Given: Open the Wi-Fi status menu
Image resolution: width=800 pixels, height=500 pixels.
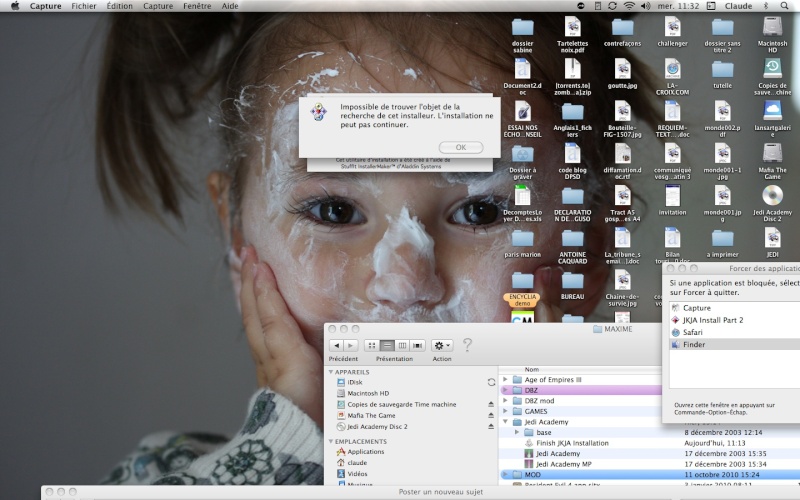Looking at the screenshot, I should coord(630,6).
